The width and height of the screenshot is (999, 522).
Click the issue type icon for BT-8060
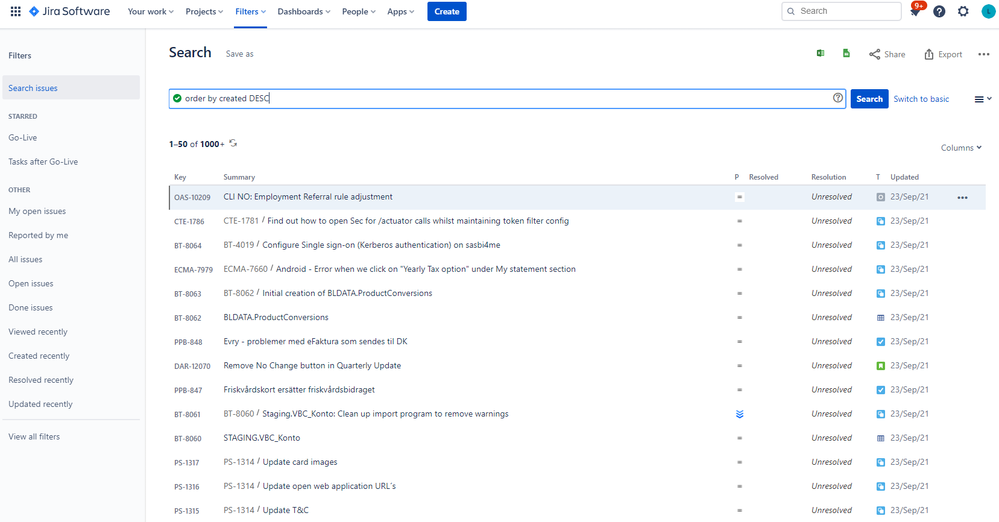[880, 438]
